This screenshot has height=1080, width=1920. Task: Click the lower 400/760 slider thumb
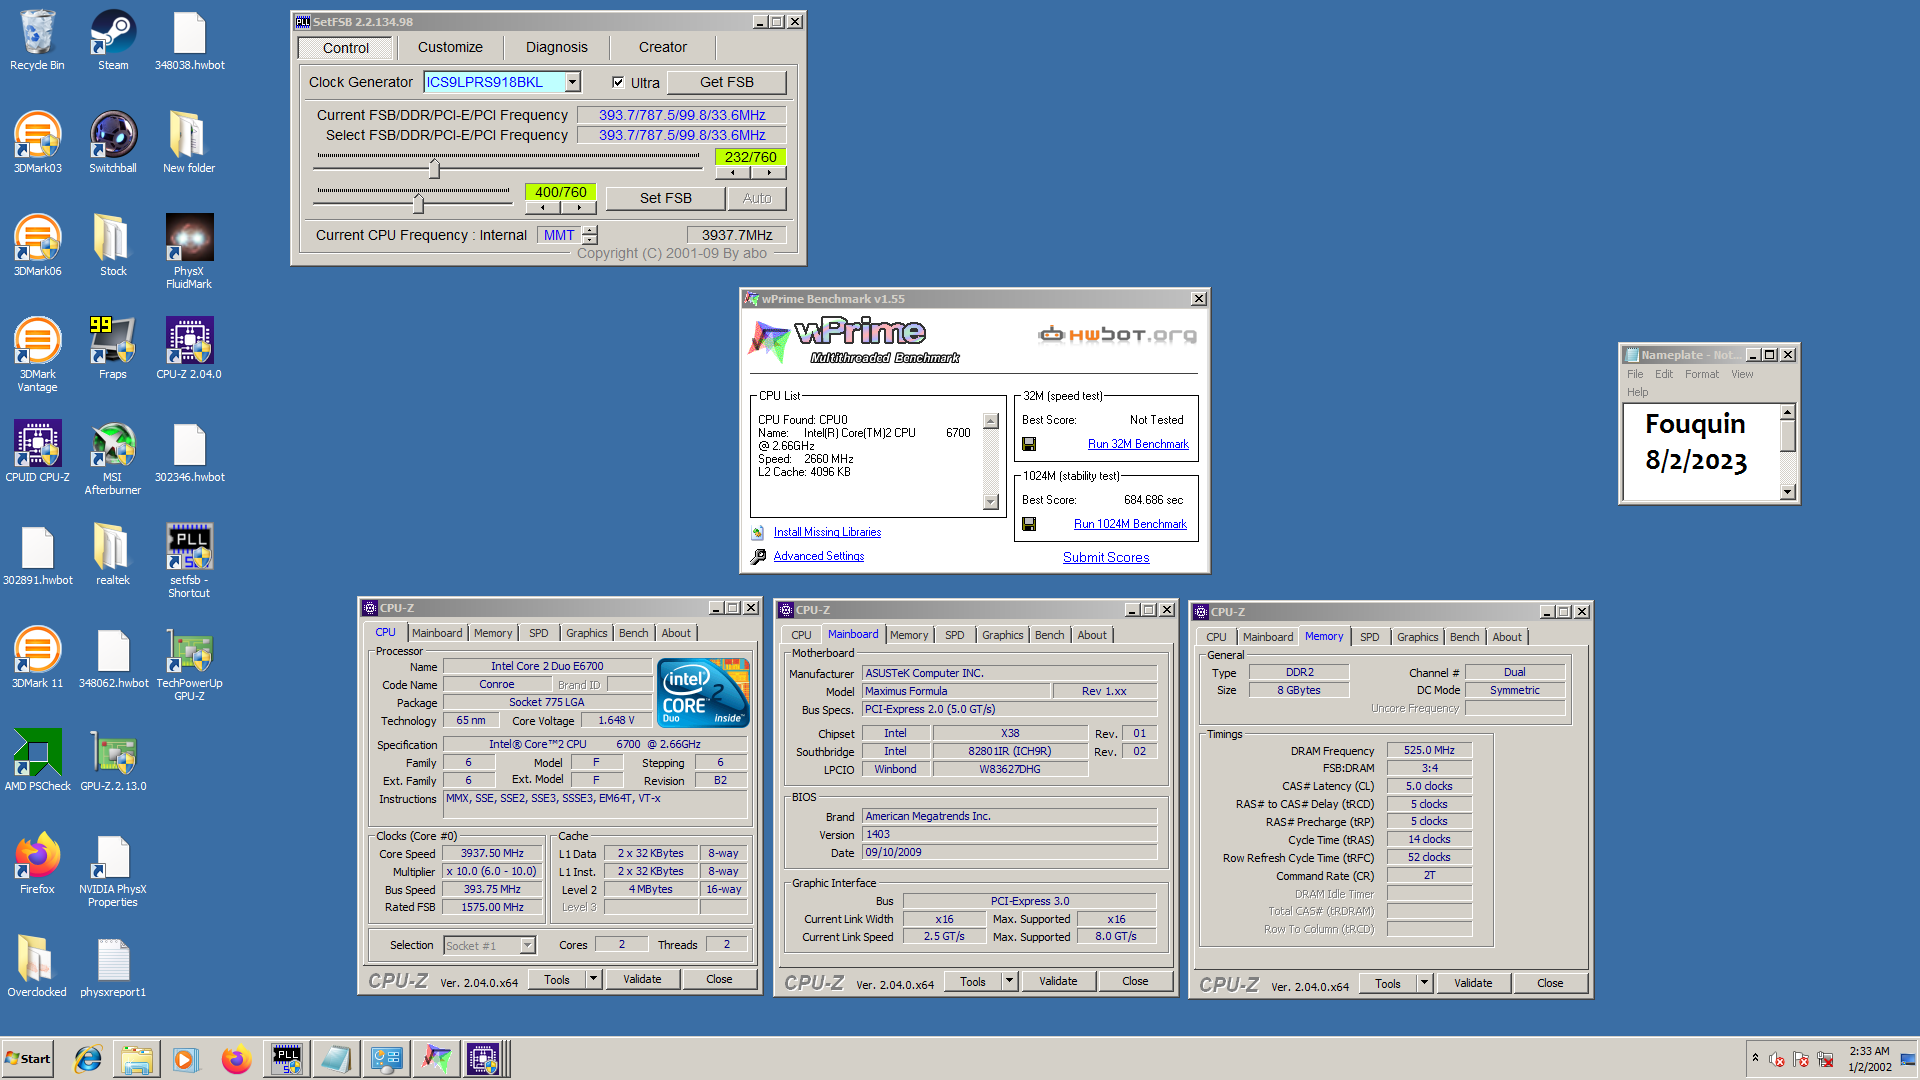[418, 203]
